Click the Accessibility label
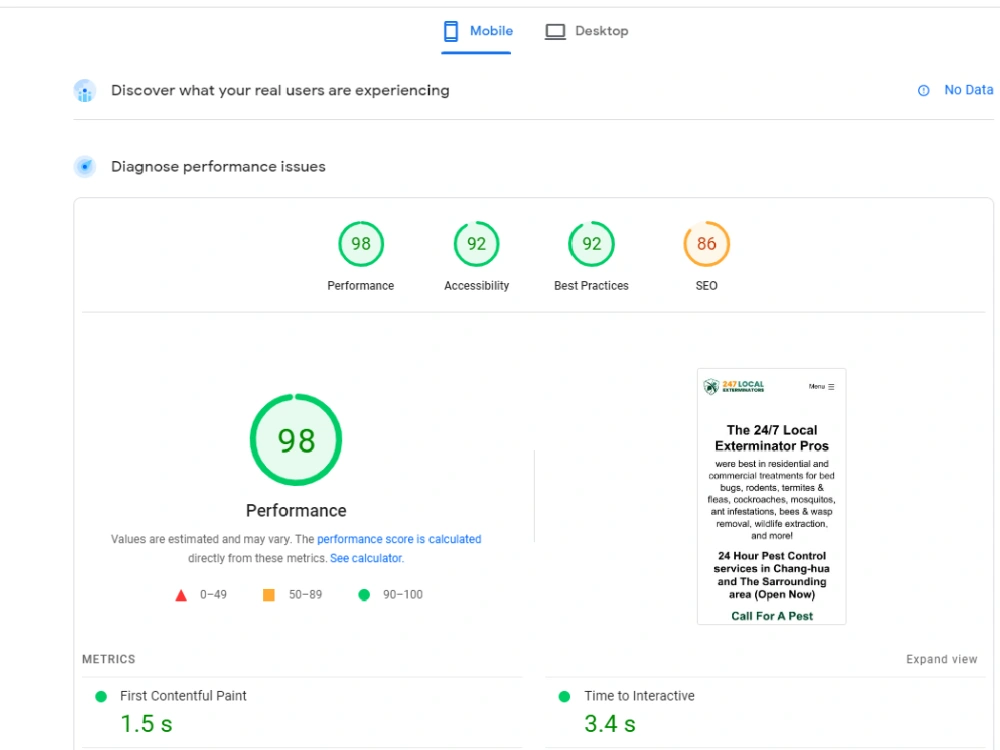 click(476, 286)
